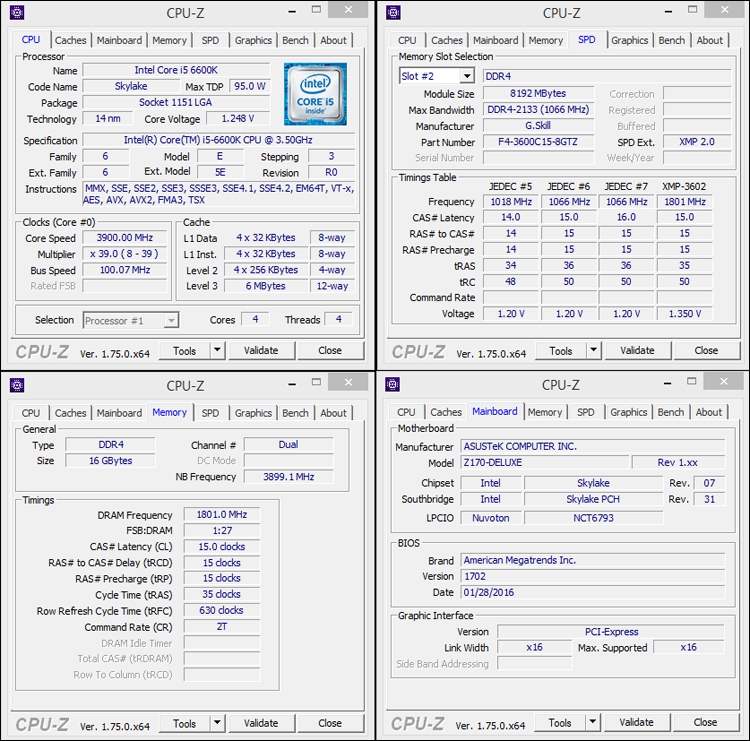Click the memory Size value 16 GBytes

pyautogui.click(x=110, y=460)
